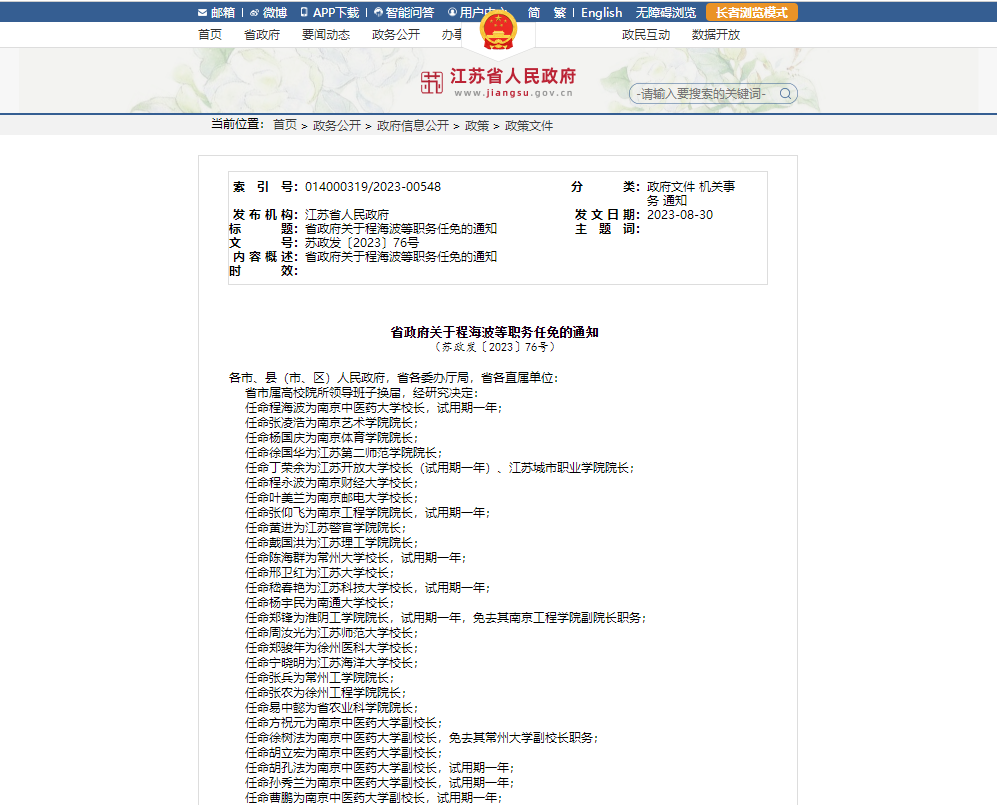Switch site language to English
This screenshot has height=805, width=997.
click(602, 13)
